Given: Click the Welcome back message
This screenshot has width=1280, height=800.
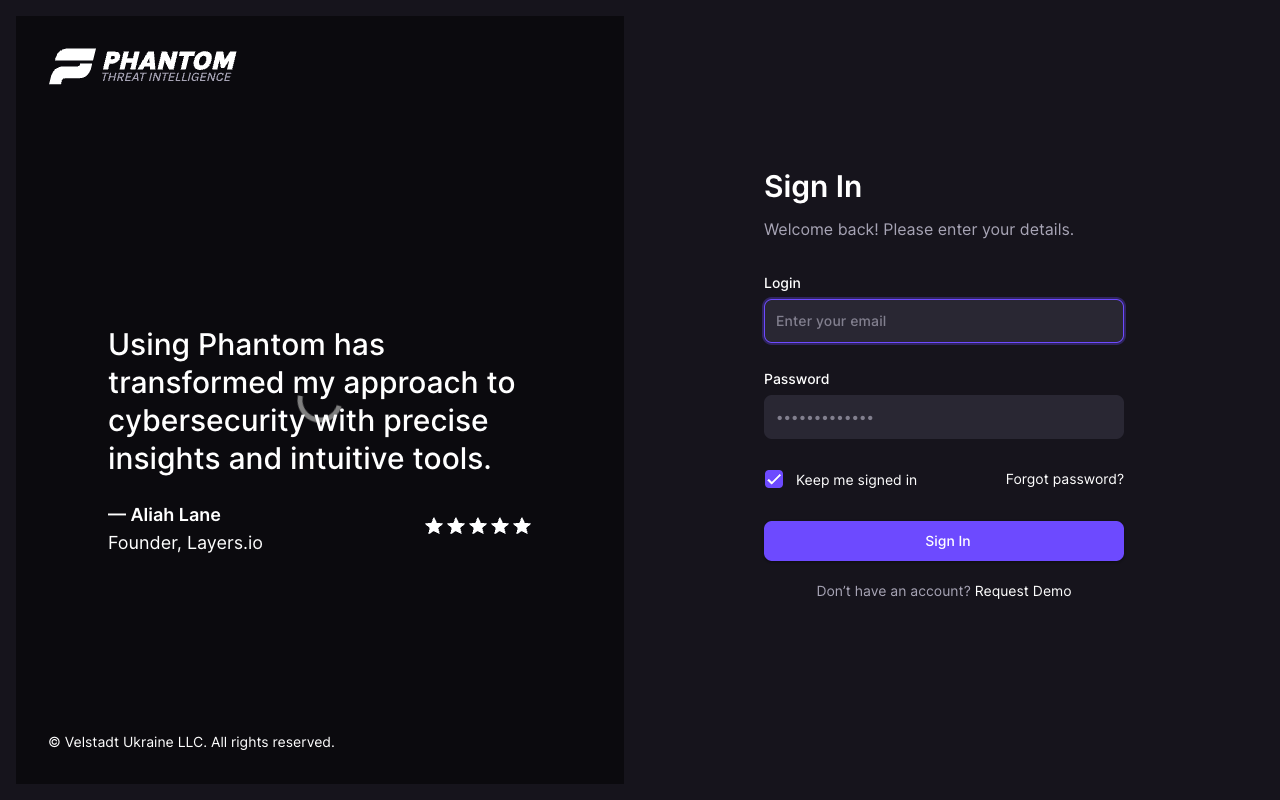Looking at the screenshot, I should (918, 229).
